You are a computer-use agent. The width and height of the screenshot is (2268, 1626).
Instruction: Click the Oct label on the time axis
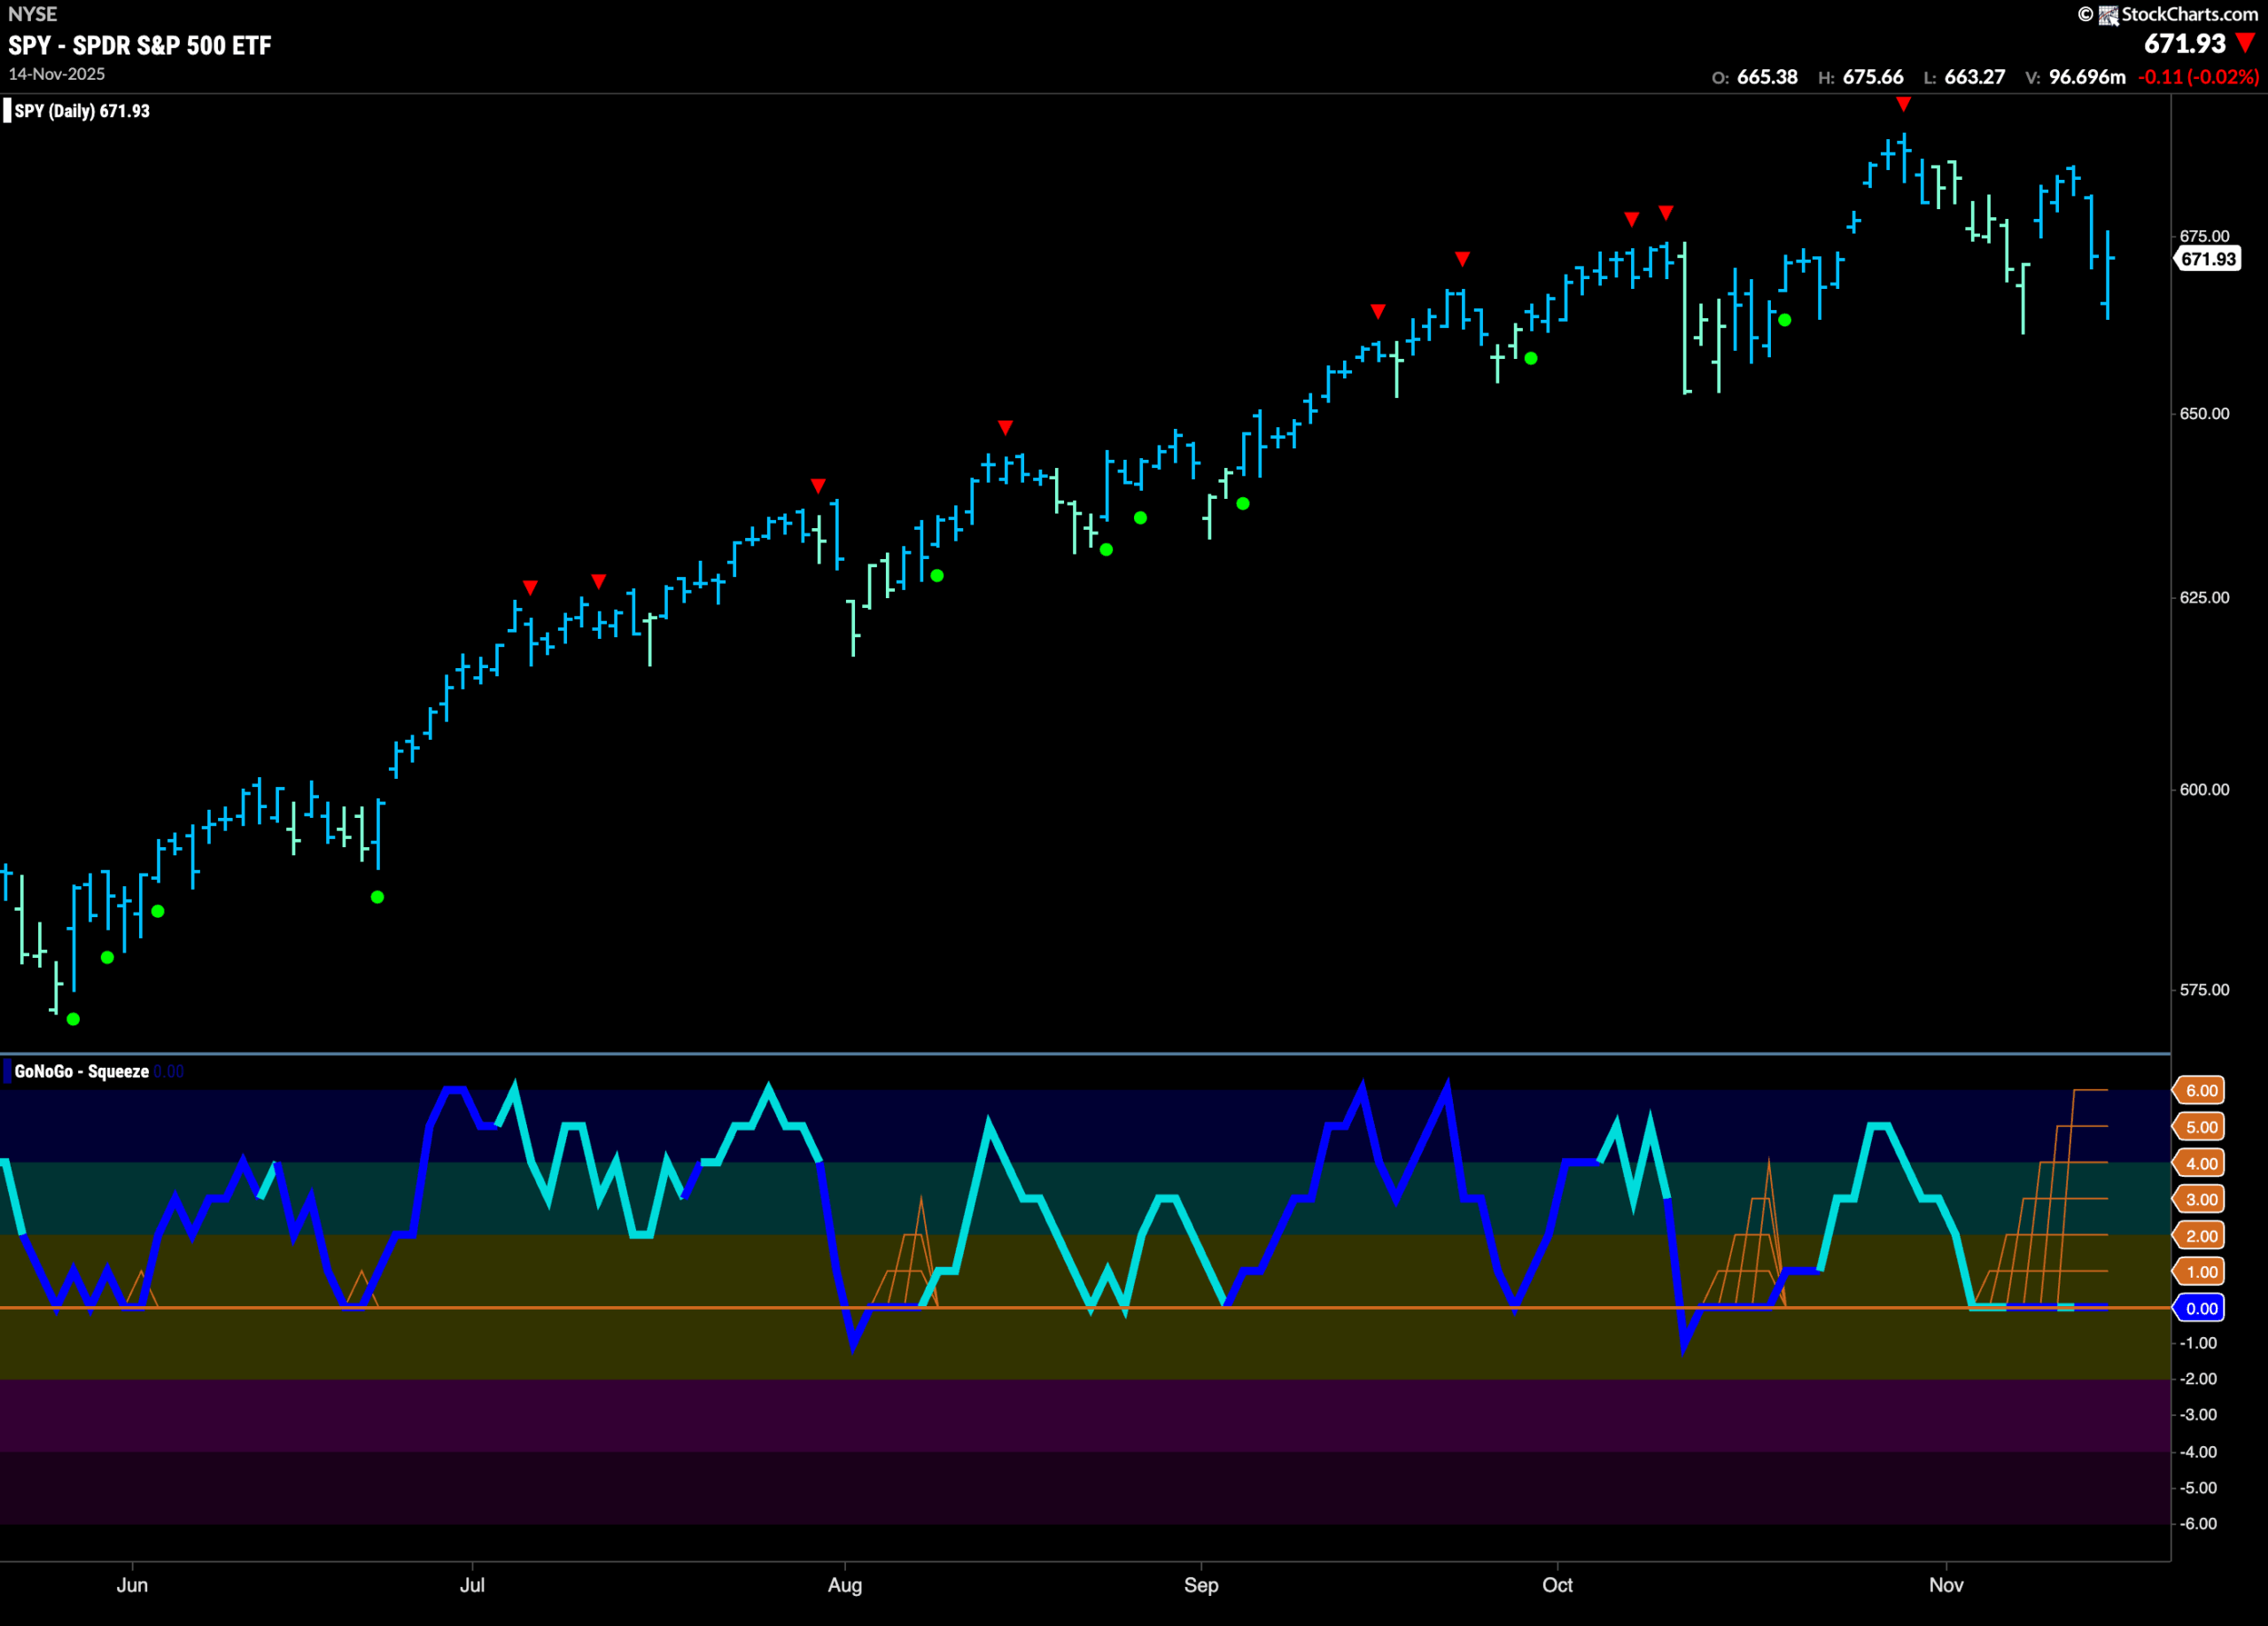click(x=1557, y=1585)
